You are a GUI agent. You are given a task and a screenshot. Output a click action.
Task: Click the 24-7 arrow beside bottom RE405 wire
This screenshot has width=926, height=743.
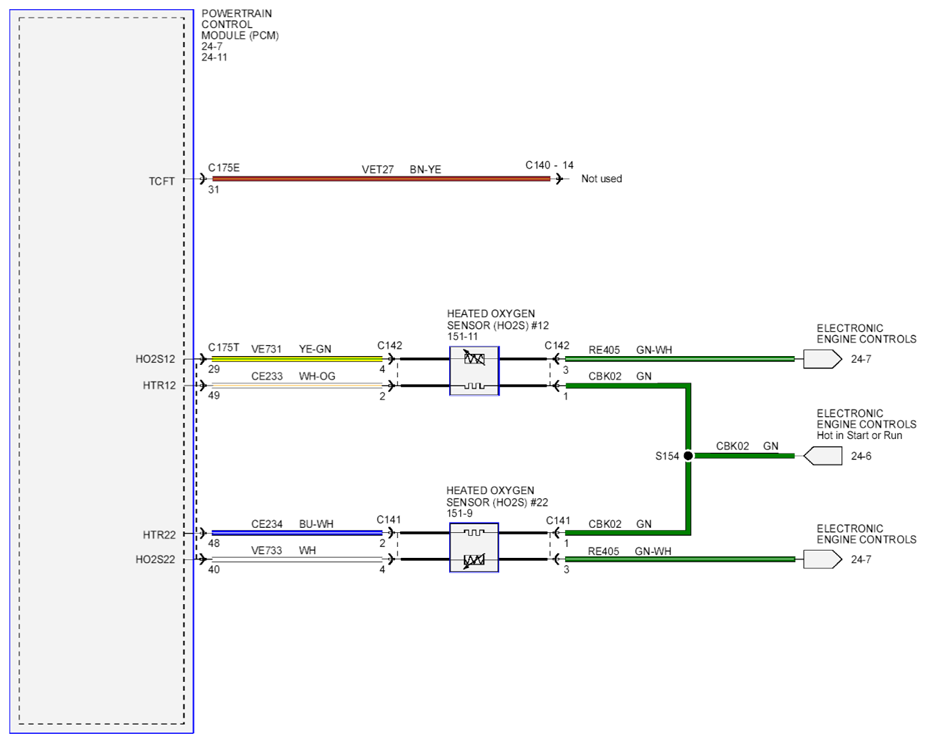coord(822,559)
